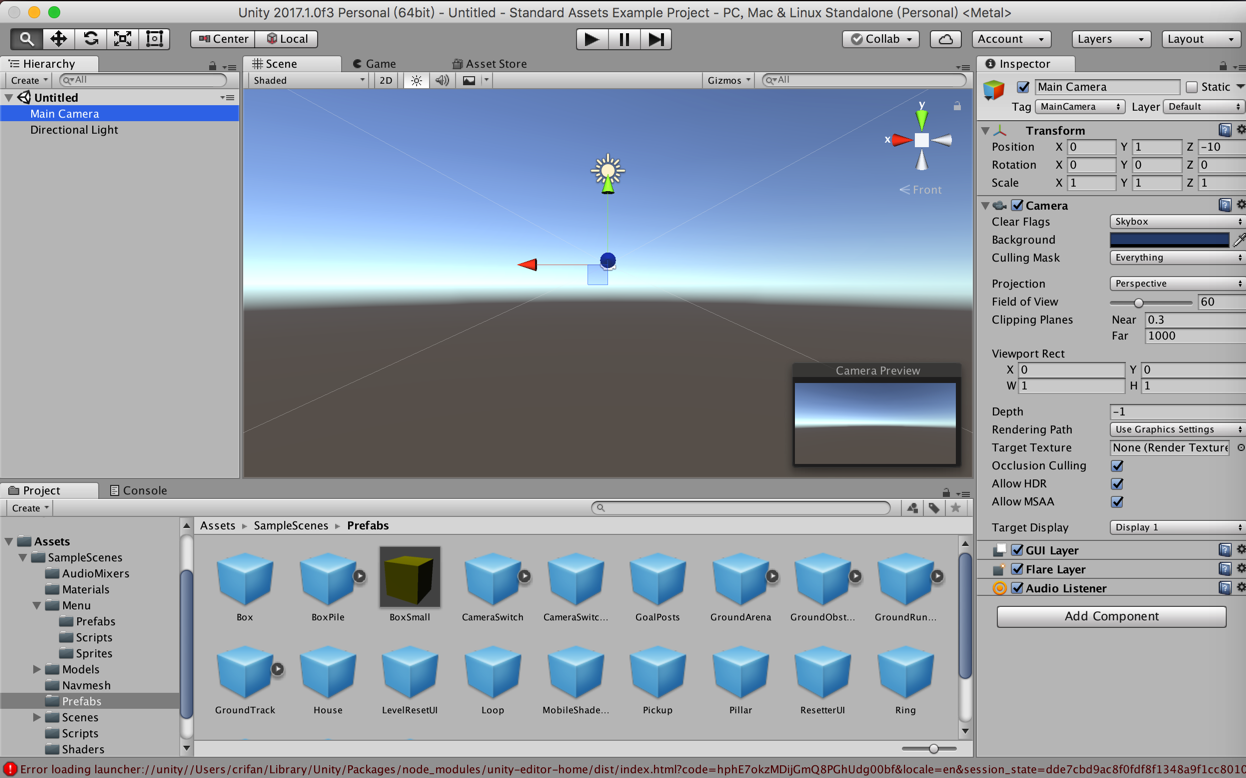Toggle pivot Center button
This screenshot has width=1246, height=778.
pos(223,39)
